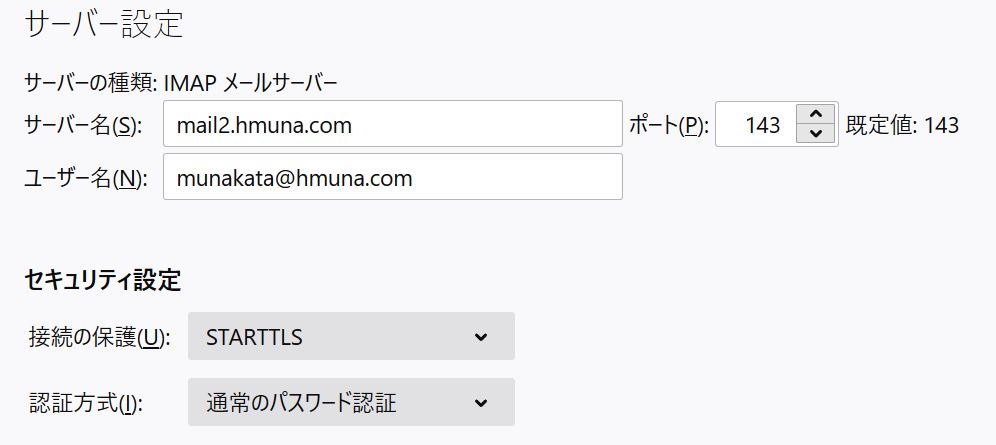Image resolution: width=996 pixels, height=445 pixels.
Task: Click the ユーザー名(N) label
Action: coord(85,178)
